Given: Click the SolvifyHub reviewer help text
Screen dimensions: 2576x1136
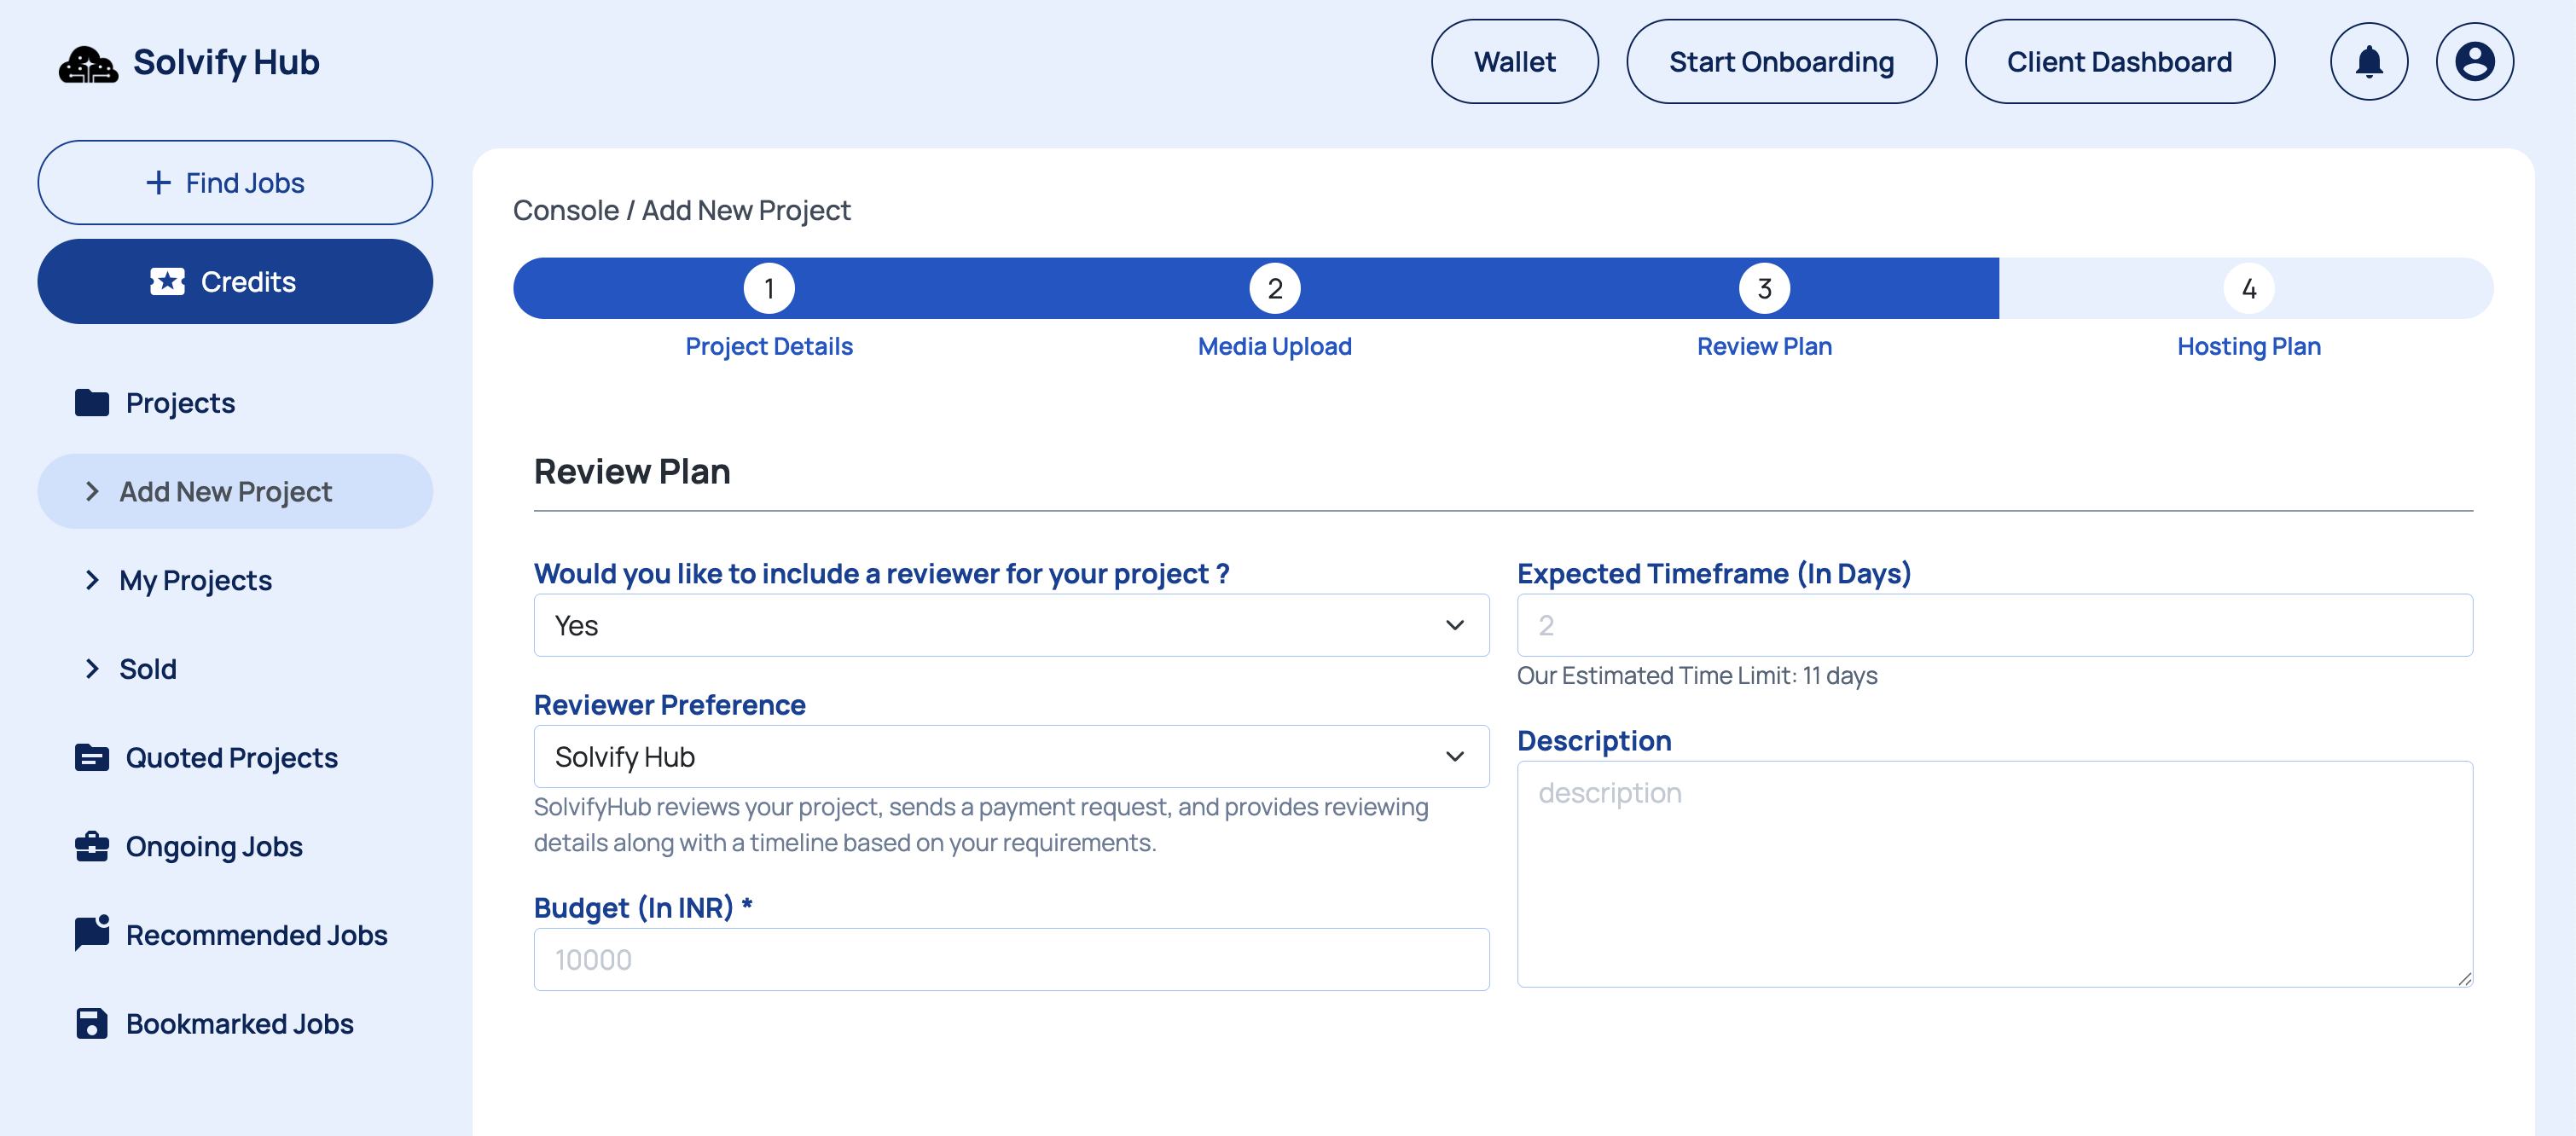Looking at the screenshot, I should (x=981, y=825).
